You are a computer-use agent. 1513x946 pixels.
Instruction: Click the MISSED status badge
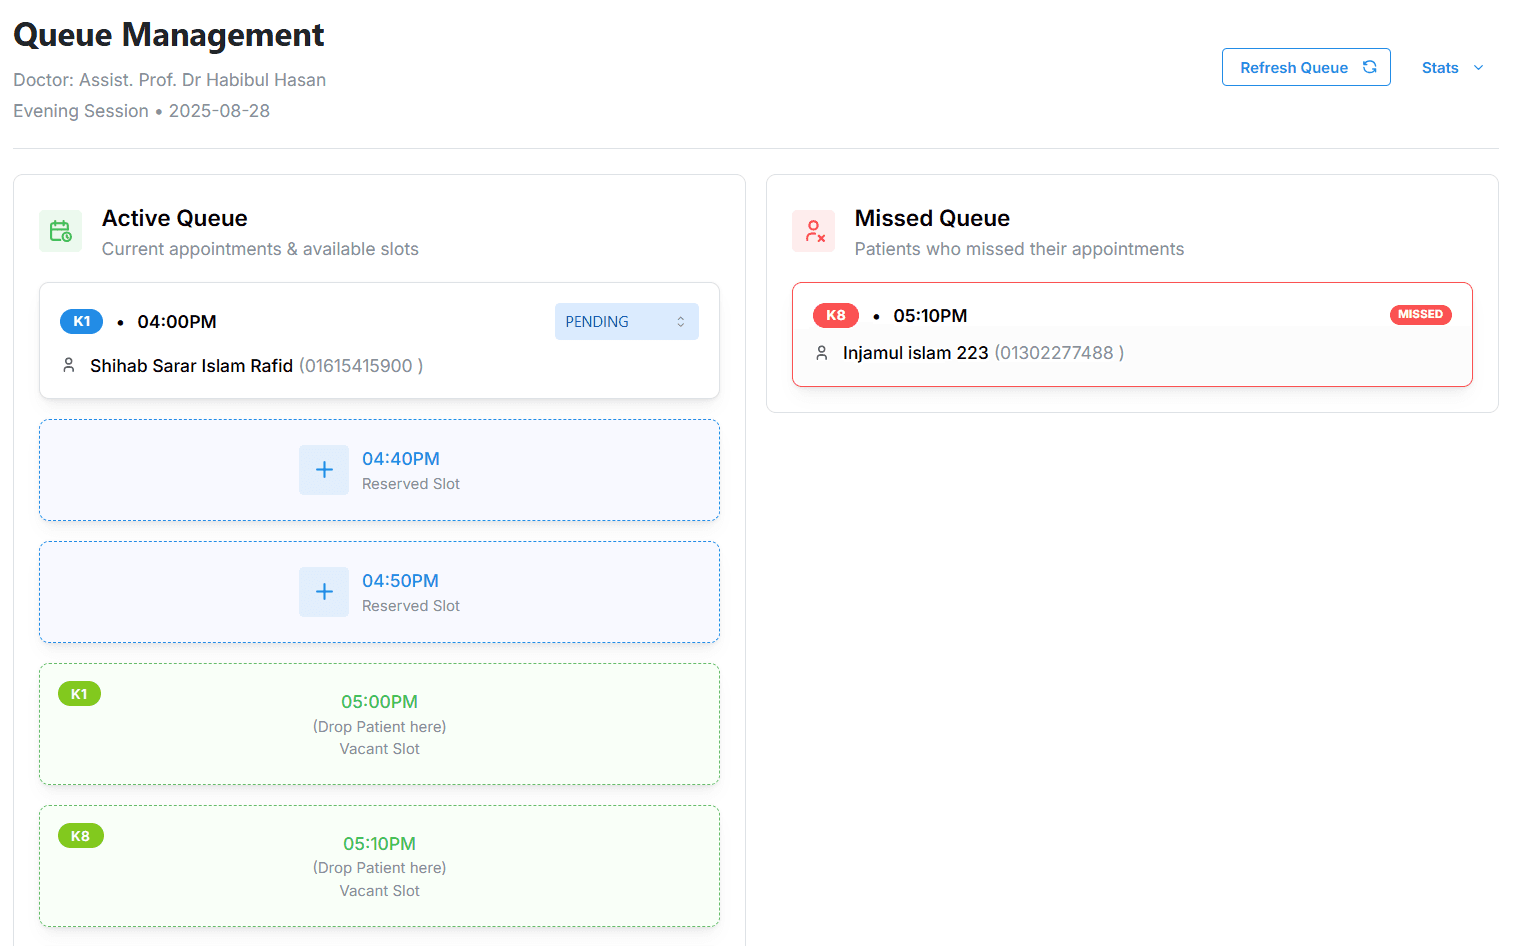point(1420,314)
